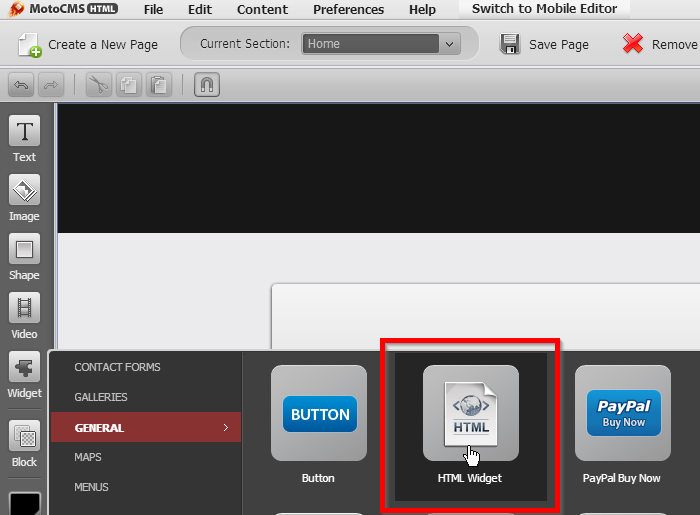Select the Video tool in sidebar
Screen dimensions: 700x515
click(24, 316)
